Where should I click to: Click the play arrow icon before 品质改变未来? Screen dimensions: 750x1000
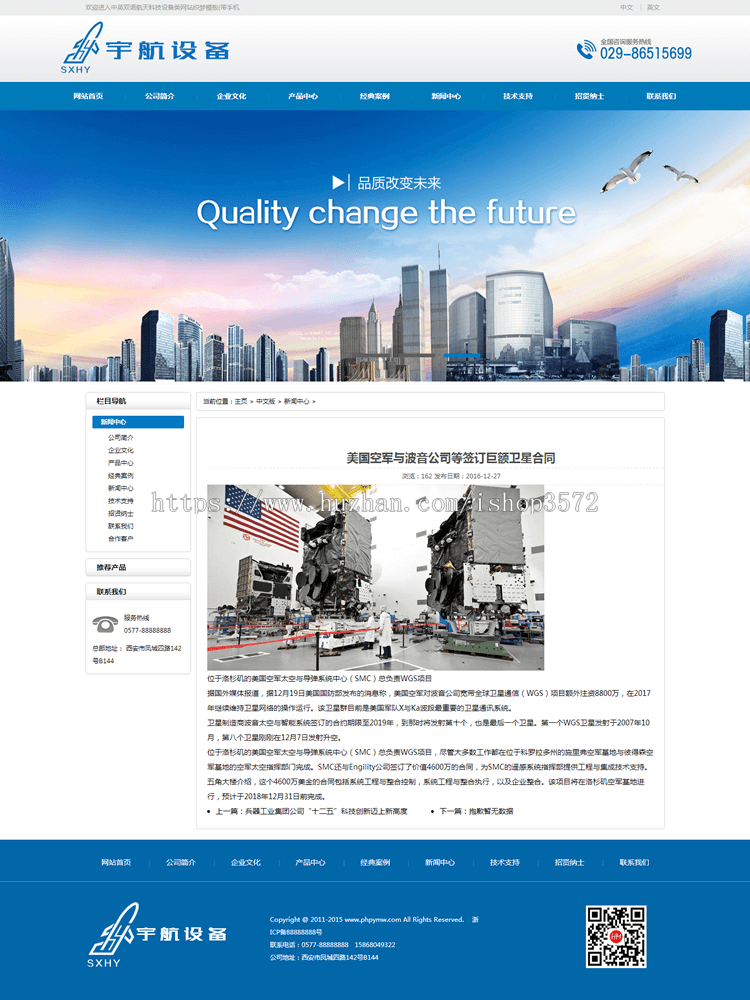pyautogui.click(x=339, y=183)
